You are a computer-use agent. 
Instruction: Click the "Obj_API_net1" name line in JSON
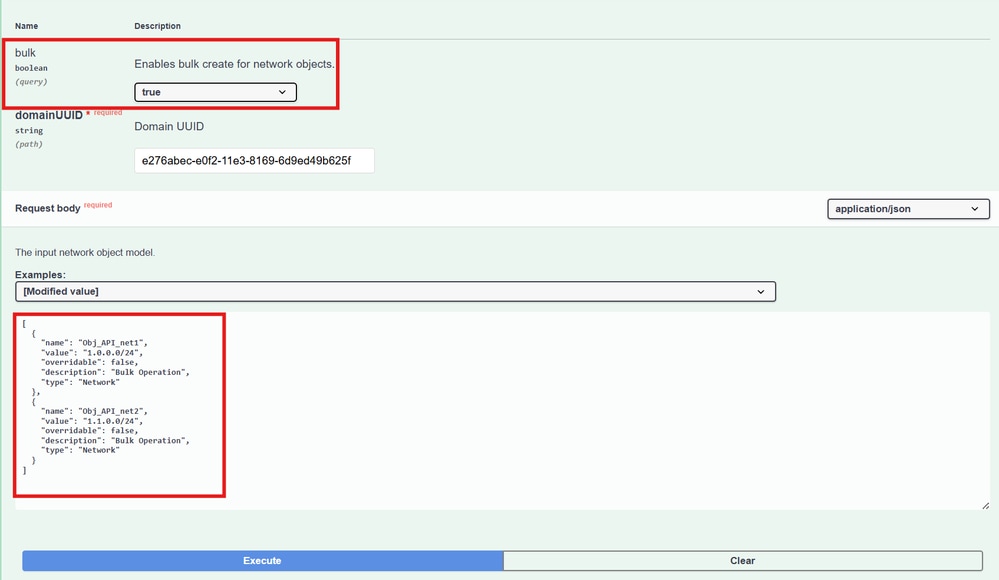point(94,343)
